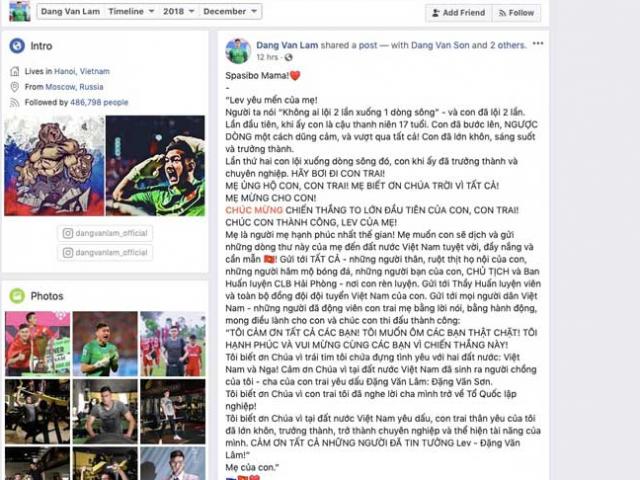This screenshot has width=640, height=480.
Task: Expand the Timeline dropdown
Action: 131,11
